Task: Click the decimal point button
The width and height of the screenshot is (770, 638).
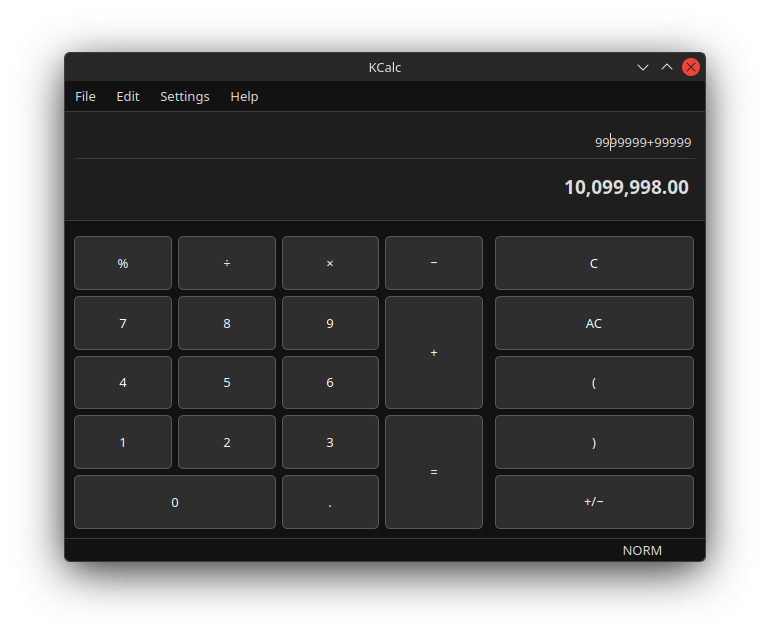Action: 330,502
